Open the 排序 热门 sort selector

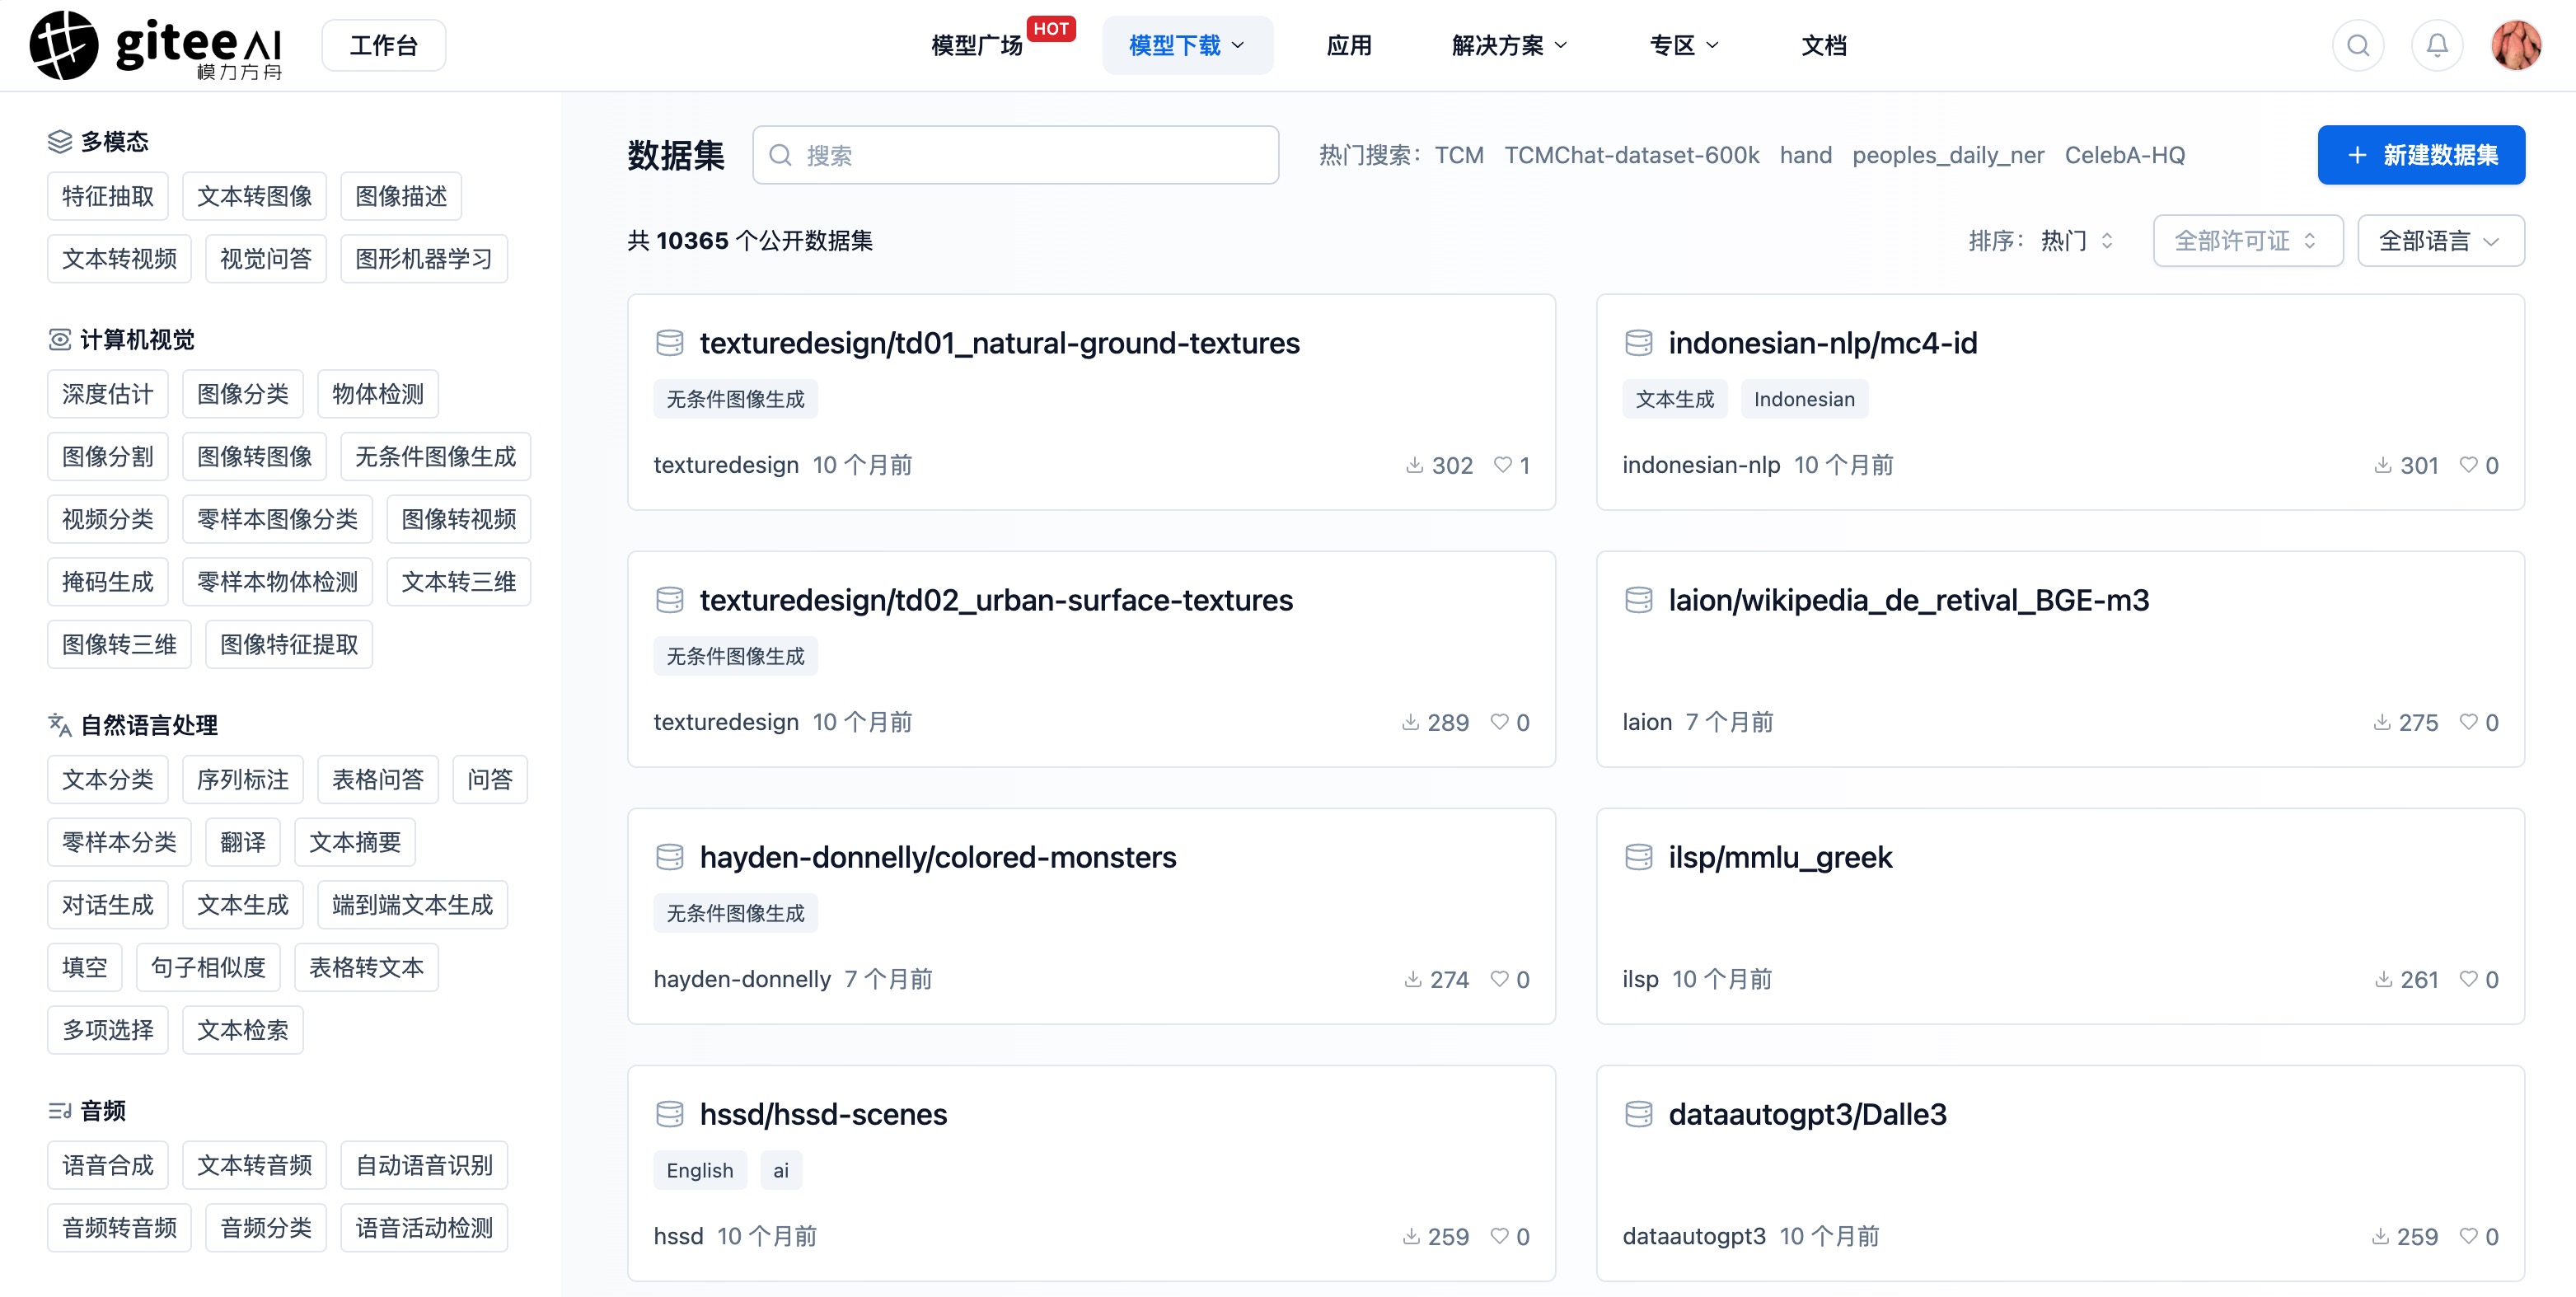(2077, 241)
